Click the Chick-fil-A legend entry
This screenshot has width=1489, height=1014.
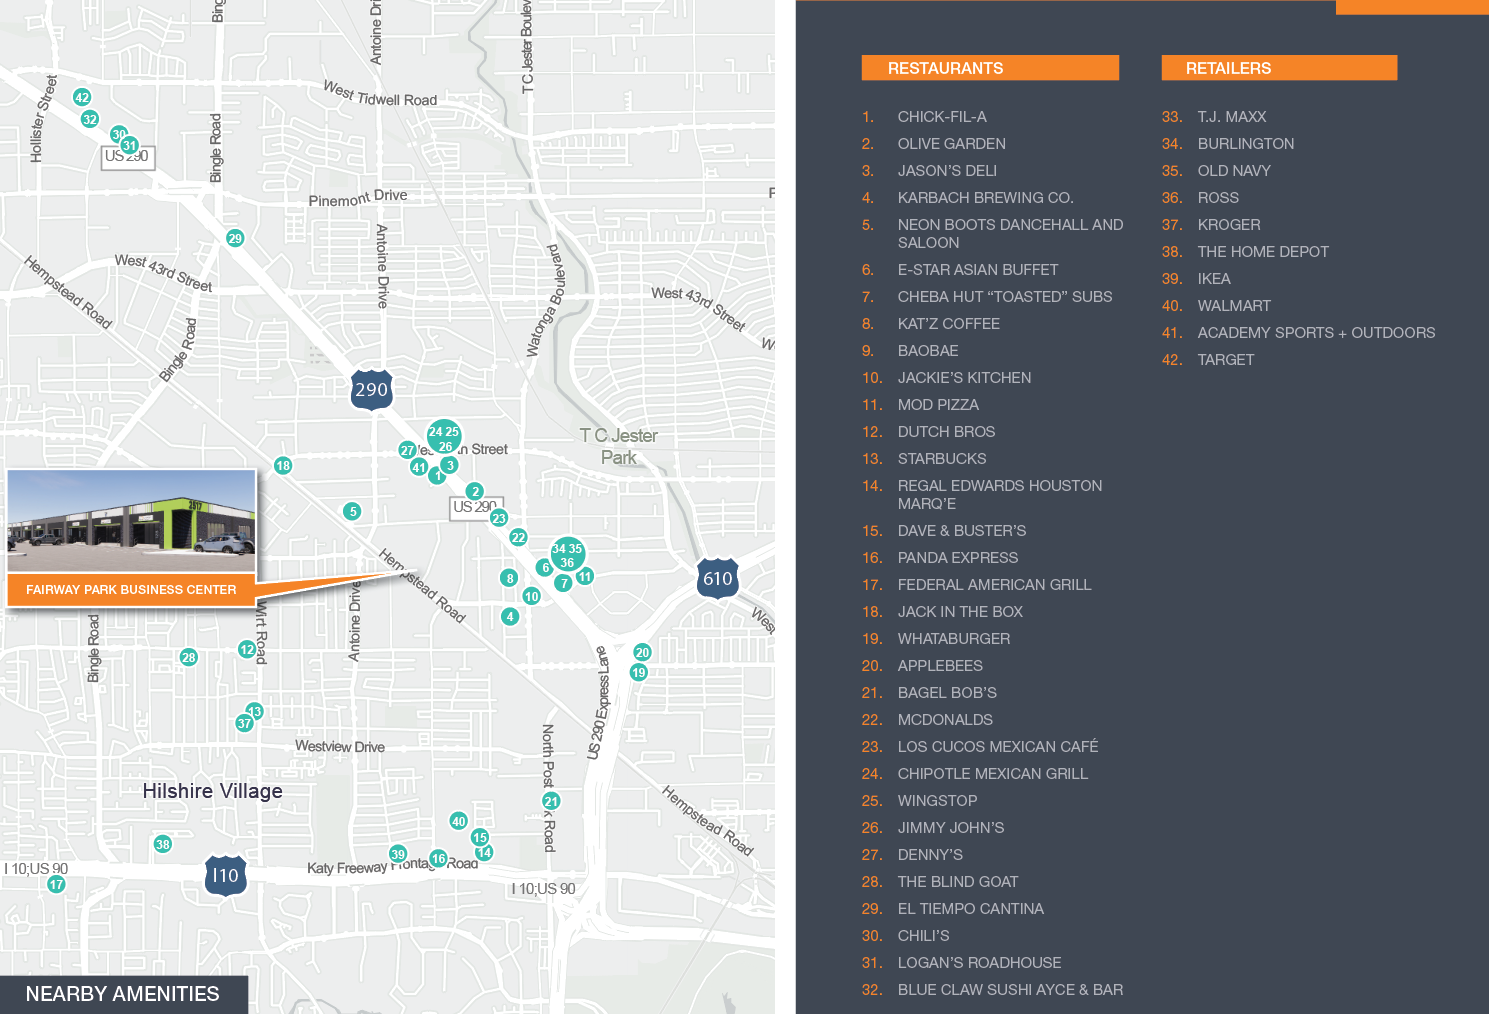point(941,117)
